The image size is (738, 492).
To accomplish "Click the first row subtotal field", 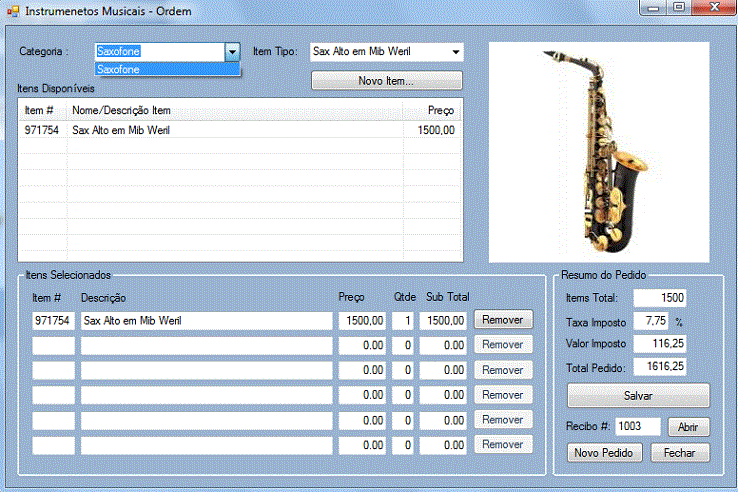I will [x=443, y=321].
